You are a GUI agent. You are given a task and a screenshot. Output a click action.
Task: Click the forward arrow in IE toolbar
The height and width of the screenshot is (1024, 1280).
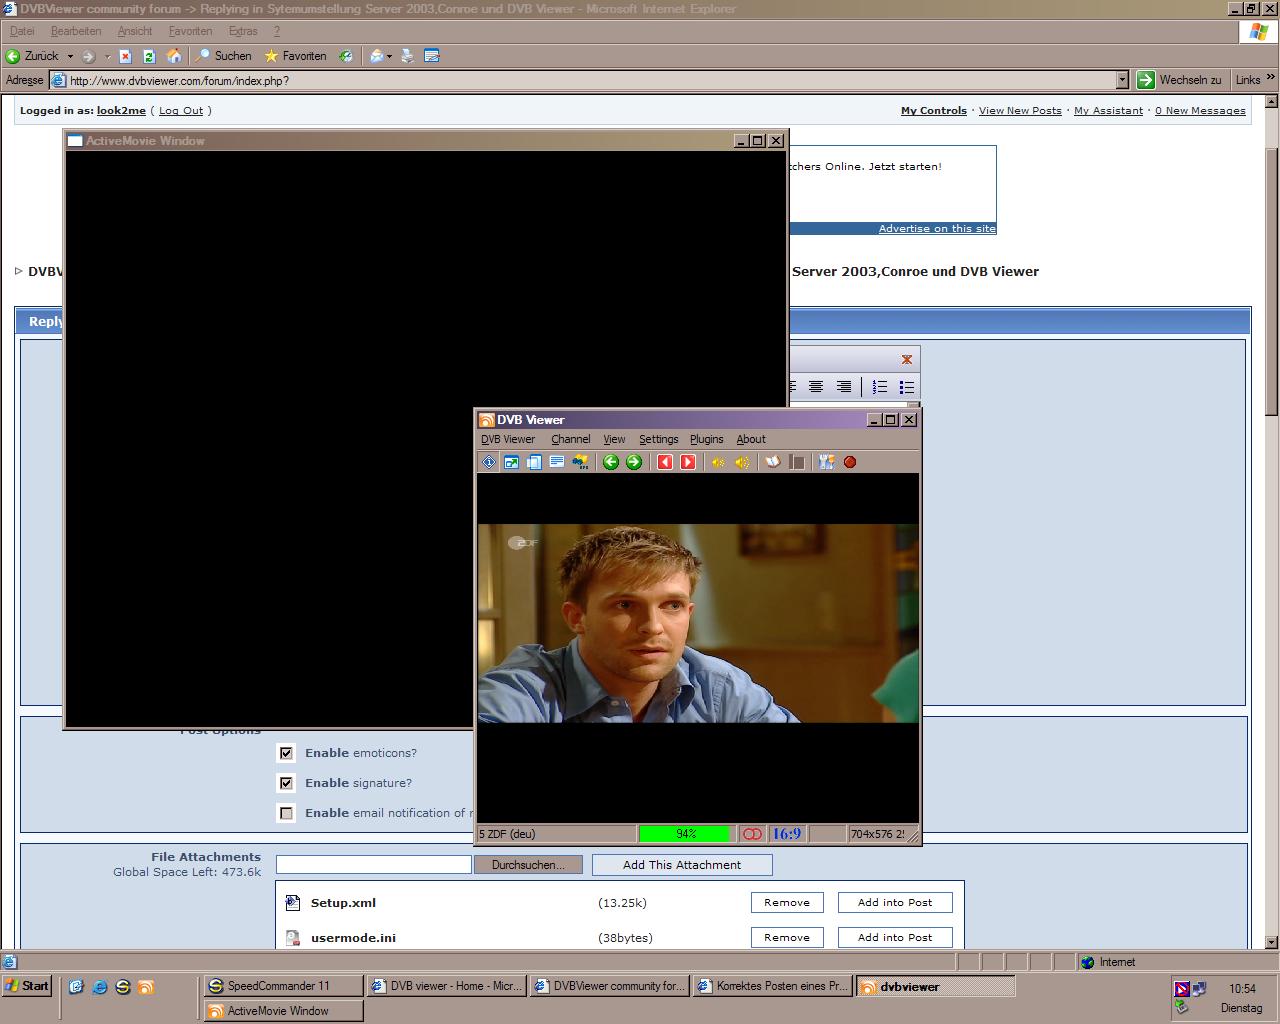pyautogui.click(x=88, y=56)
